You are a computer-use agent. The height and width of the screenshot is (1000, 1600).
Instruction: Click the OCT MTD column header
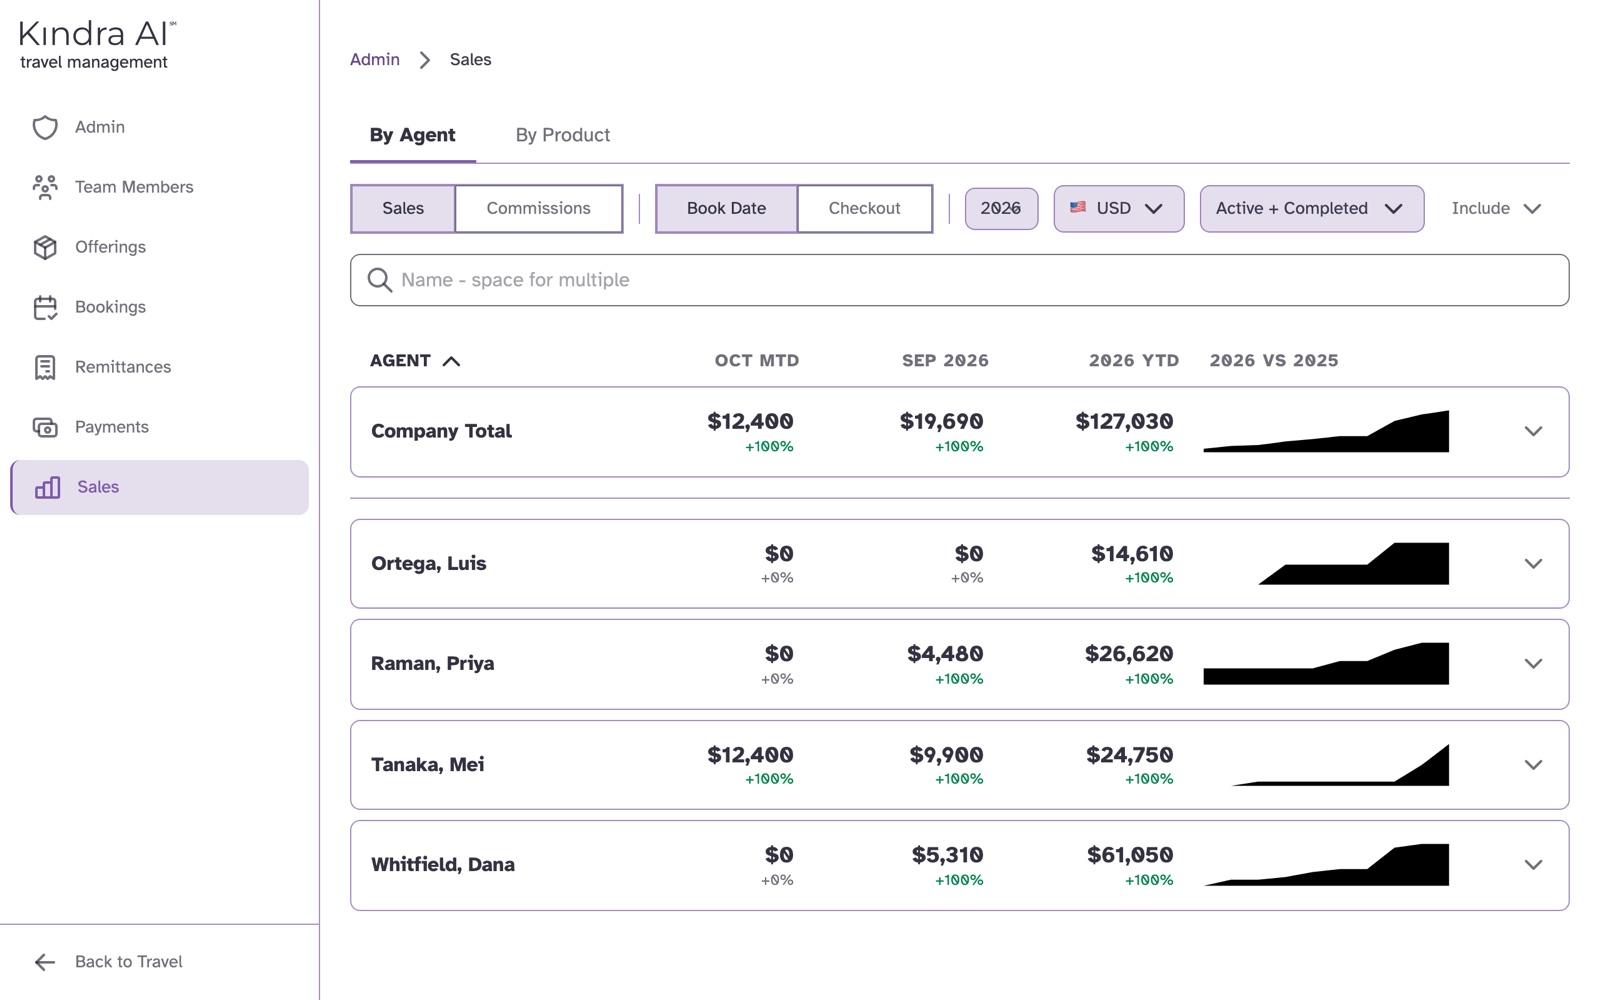[x=757, y=361]
